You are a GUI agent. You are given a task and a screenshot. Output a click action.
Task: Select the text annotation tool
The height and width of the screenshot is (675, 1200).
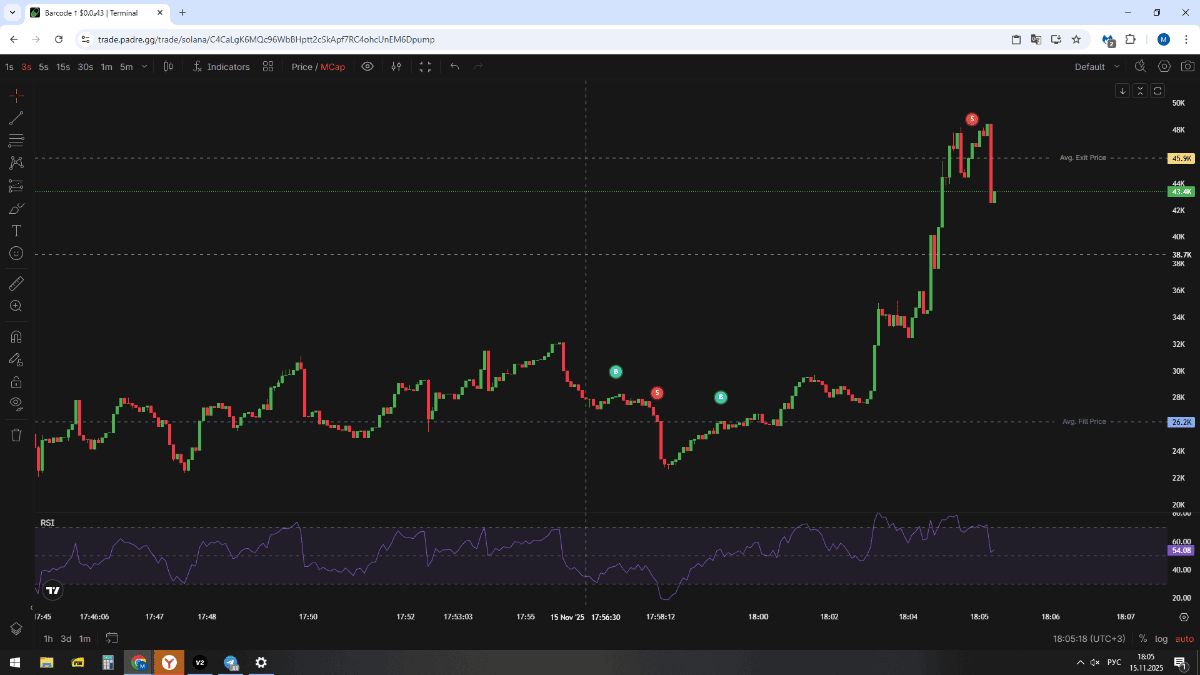point(16,231)
